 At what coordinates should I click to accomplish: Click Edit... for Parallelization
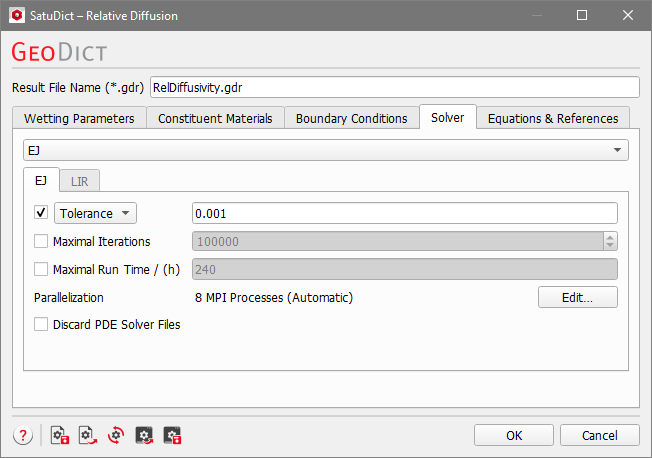click(578, 297)
